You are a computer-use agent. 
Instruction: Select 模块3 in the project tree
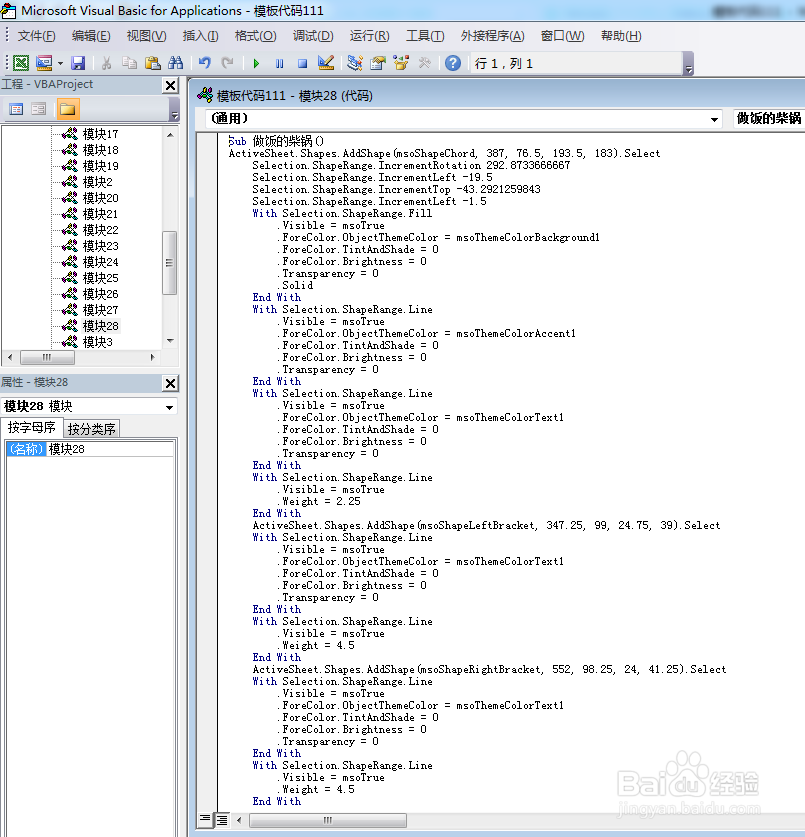click(97, 342)
